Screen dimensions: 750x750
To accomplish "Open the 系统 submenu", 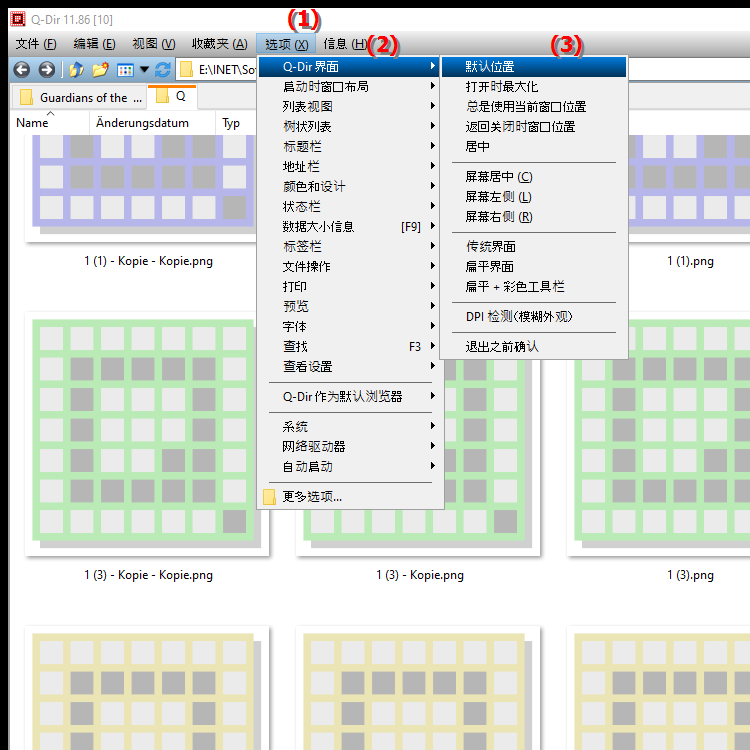I will pyautogui.click(x=350, y=427).
